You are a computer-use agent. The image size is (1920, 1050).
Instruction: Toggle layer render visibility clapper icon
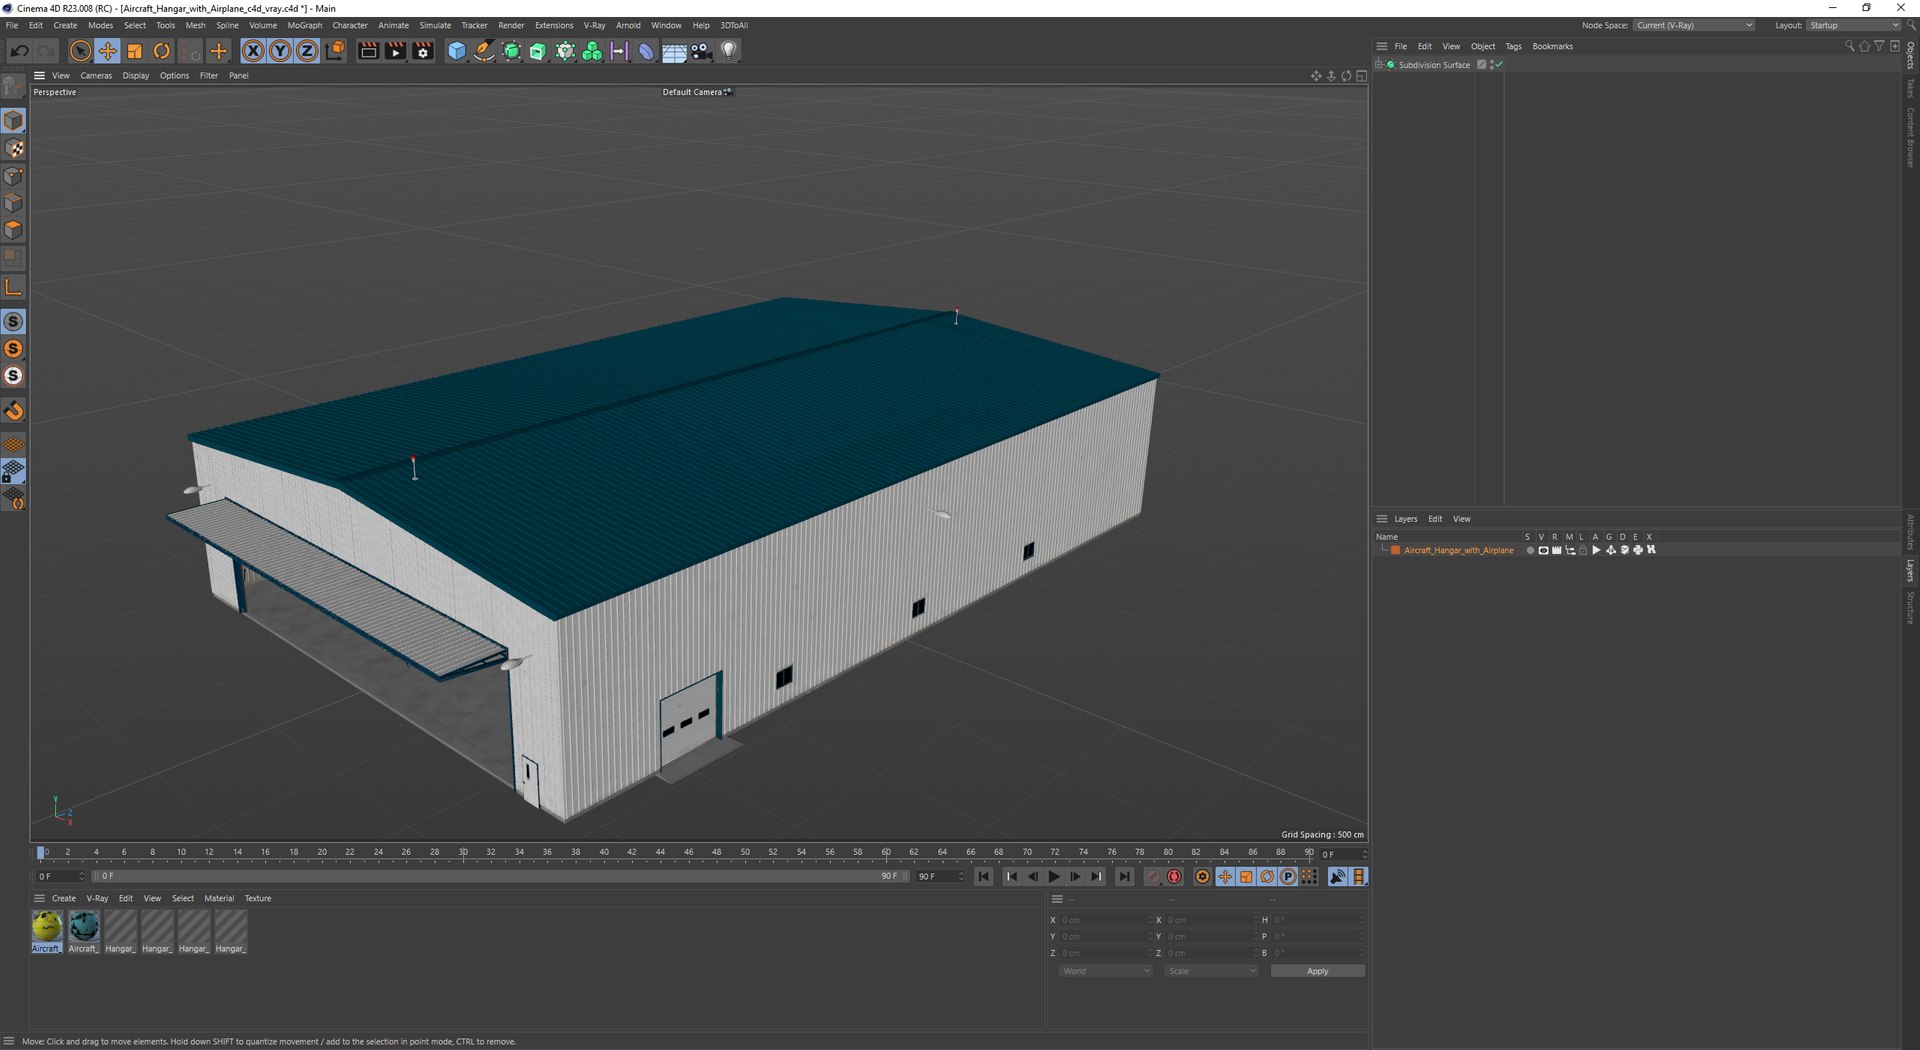tap(1556, 551)
